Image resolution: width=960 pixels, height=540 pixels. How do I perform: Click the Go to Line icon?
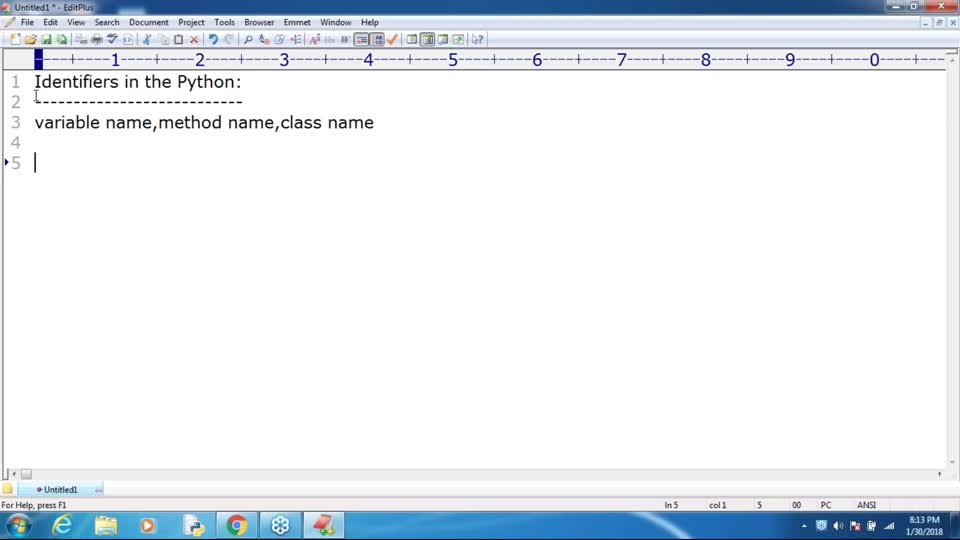coord(296,40)
